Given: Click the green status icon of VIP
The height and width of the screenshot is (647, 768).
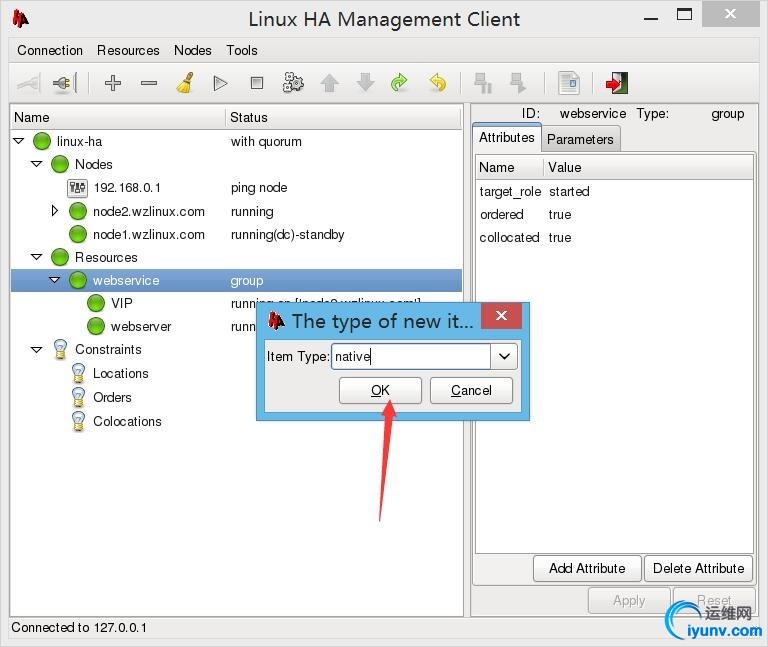Looking at the screenshot, I should 96,303.
